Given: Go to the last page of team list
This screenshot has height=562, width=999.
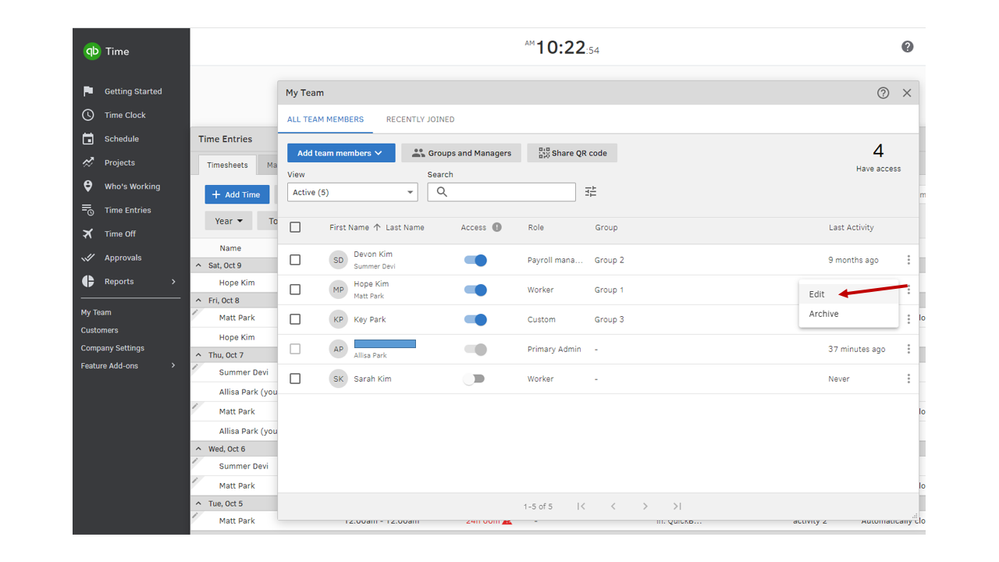Looking at the screenshot, I should 677,506.
